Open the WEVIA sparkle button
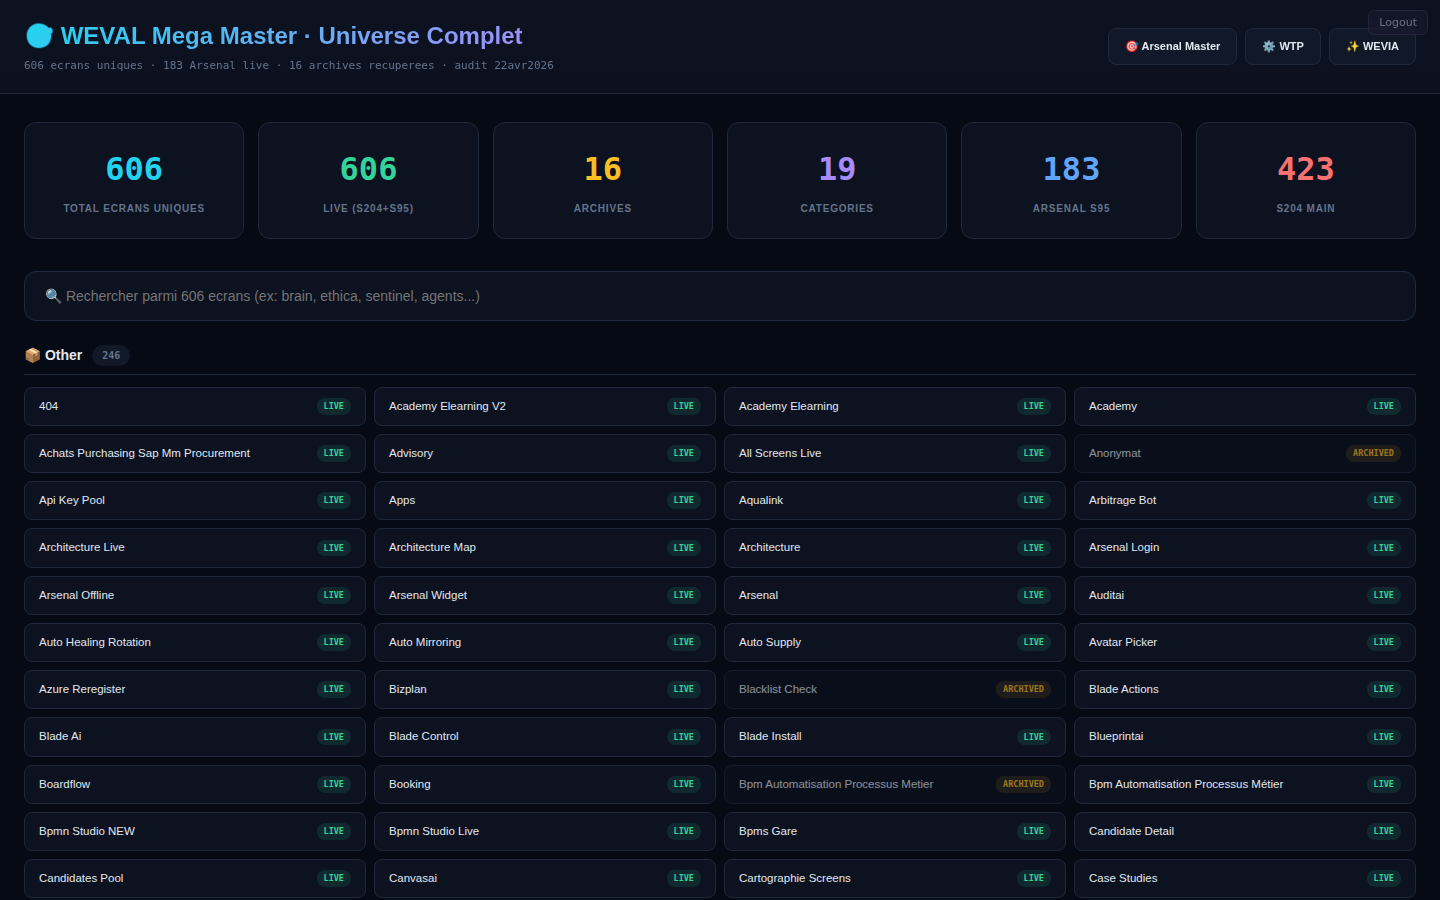This screenshot has height=900, width=1440. (1372, 46)
